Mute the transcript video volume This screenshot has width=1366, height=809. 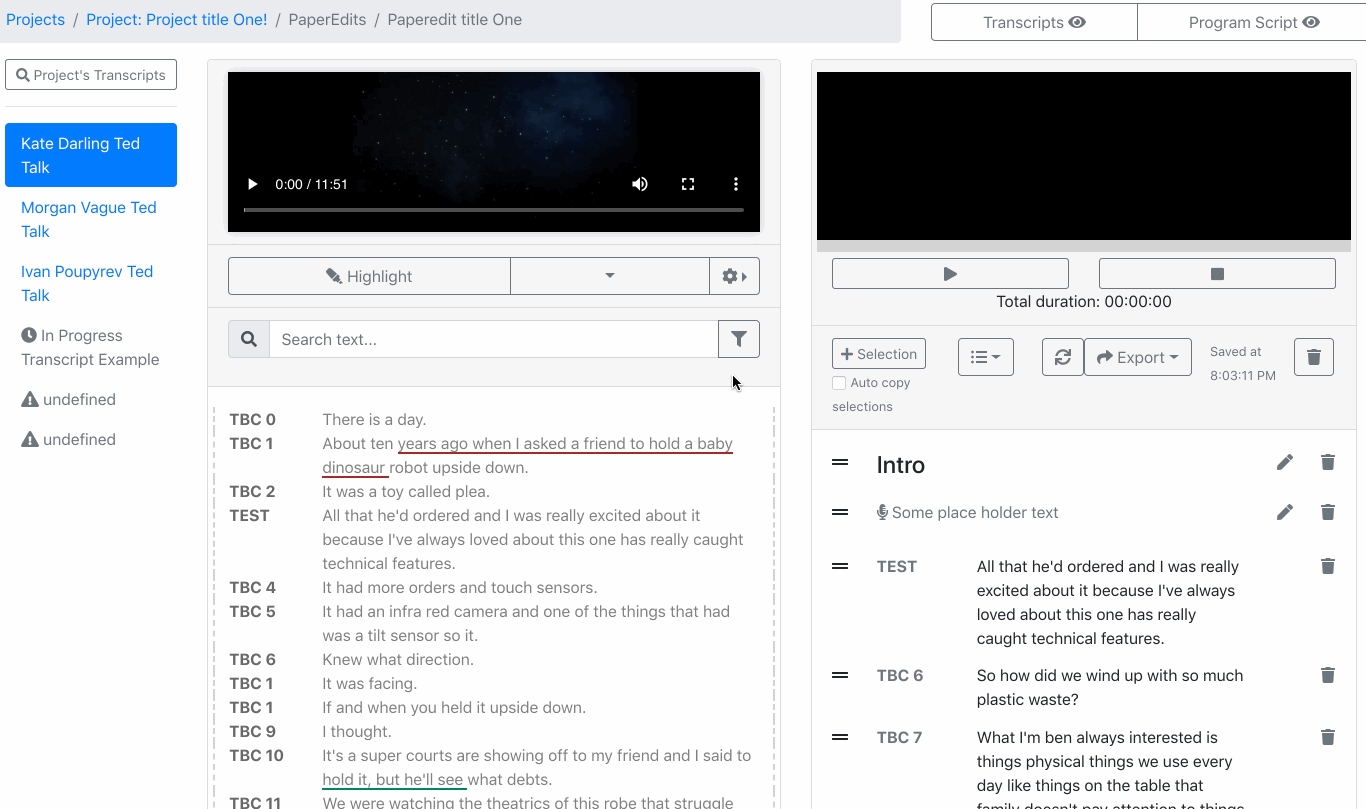click(x=640, y=184)
